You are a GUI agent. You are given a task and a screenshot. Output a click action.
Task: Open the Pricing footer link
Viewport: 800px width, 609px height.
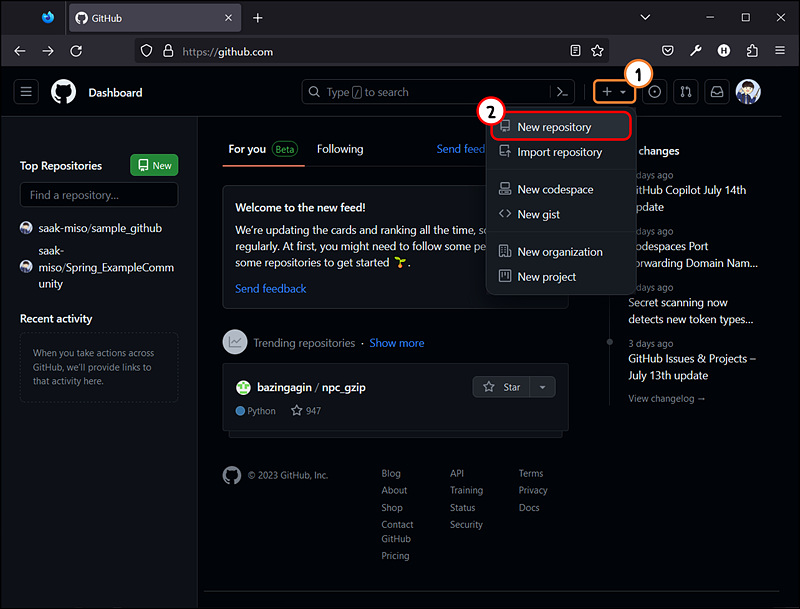point(395,555)
